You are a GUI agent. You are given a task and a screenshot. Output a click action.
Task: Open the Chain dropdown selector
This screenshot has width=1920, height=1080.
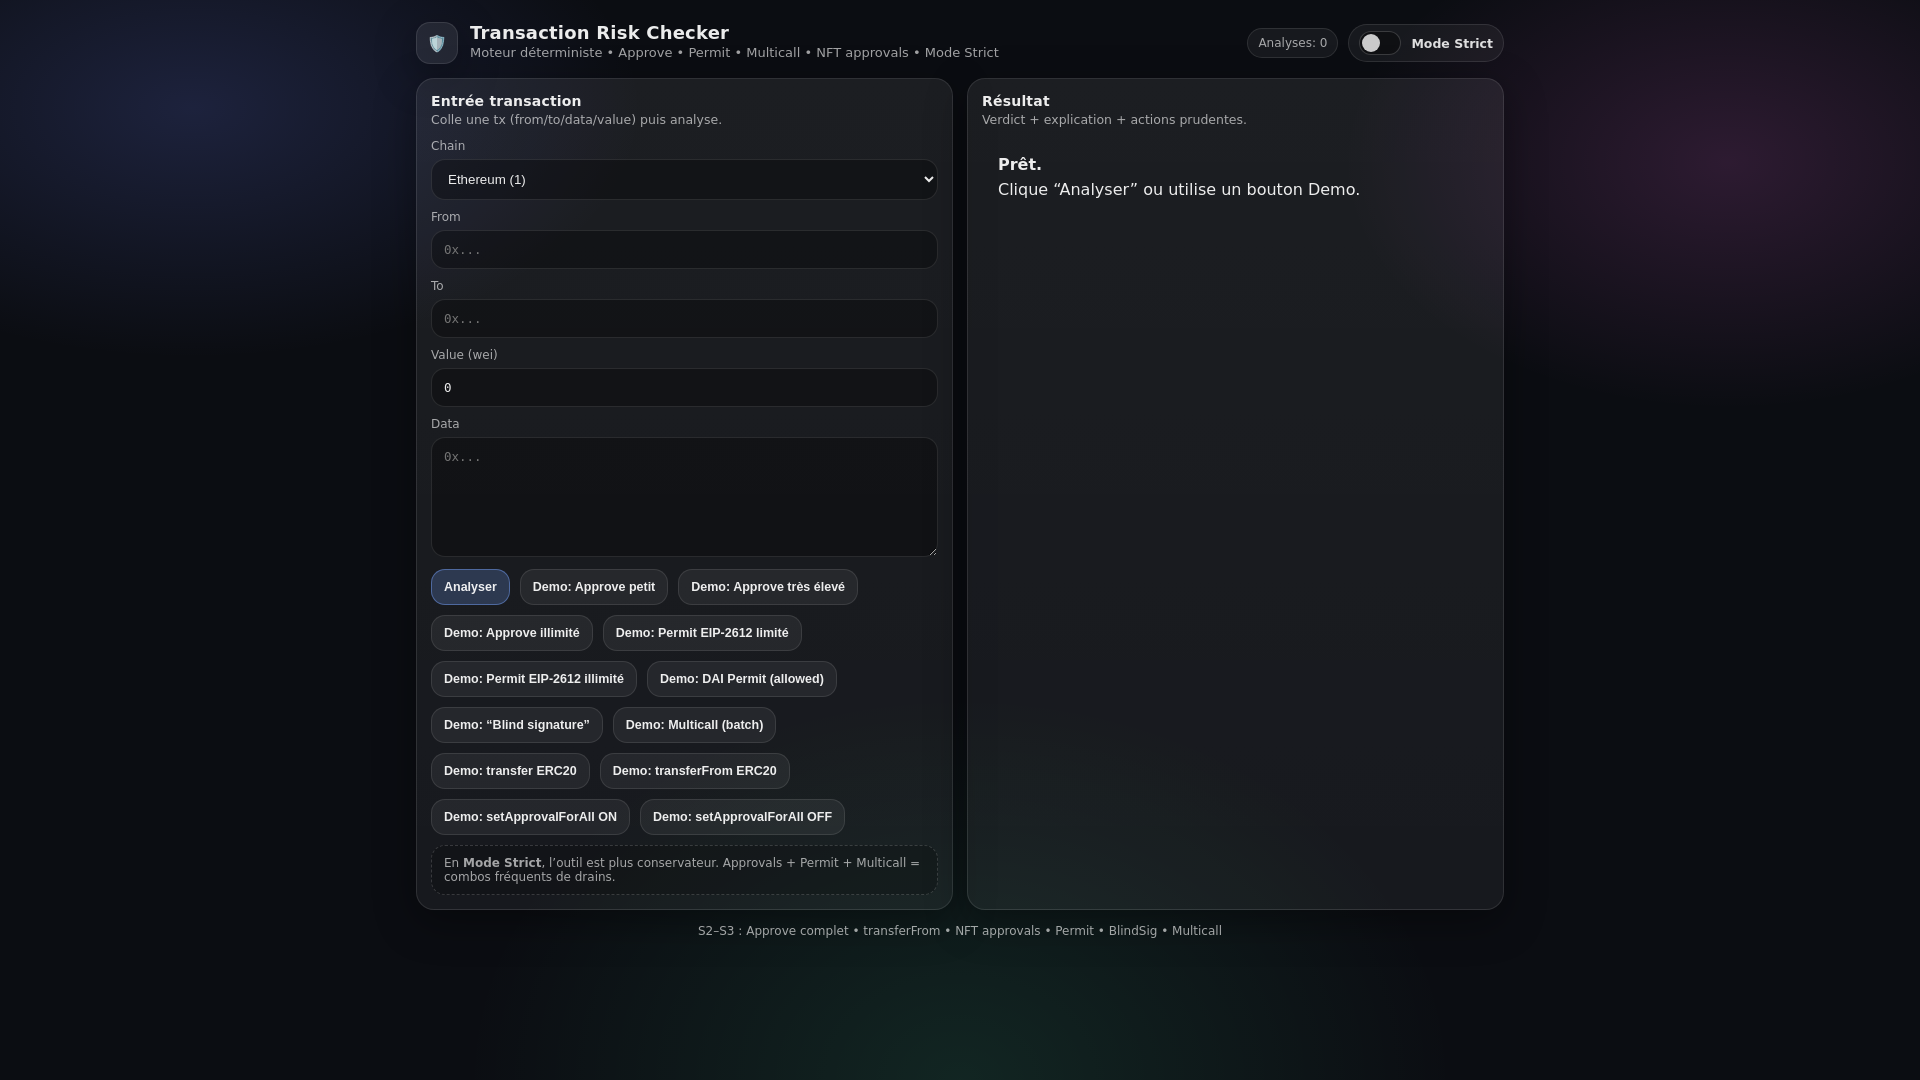tap(684, 180)
